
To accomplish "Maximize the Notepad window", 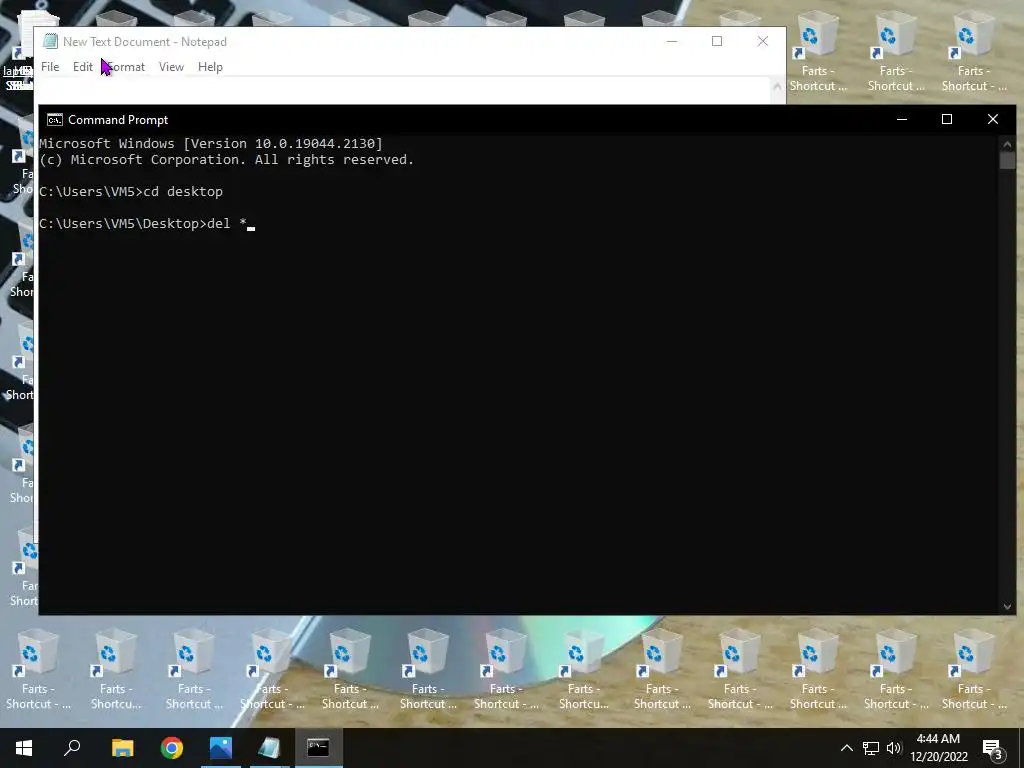I will coord(717,41).
